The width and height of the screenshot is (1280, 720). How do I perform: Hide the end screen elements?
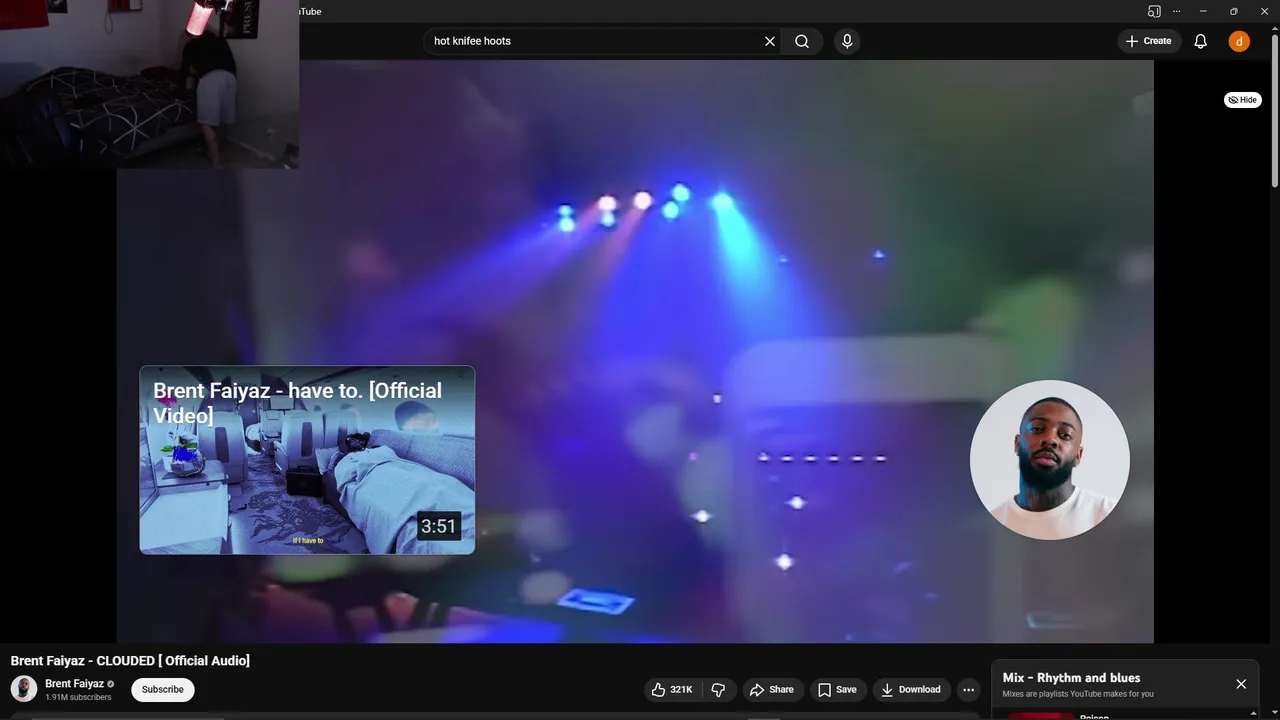coord(1243,100)
